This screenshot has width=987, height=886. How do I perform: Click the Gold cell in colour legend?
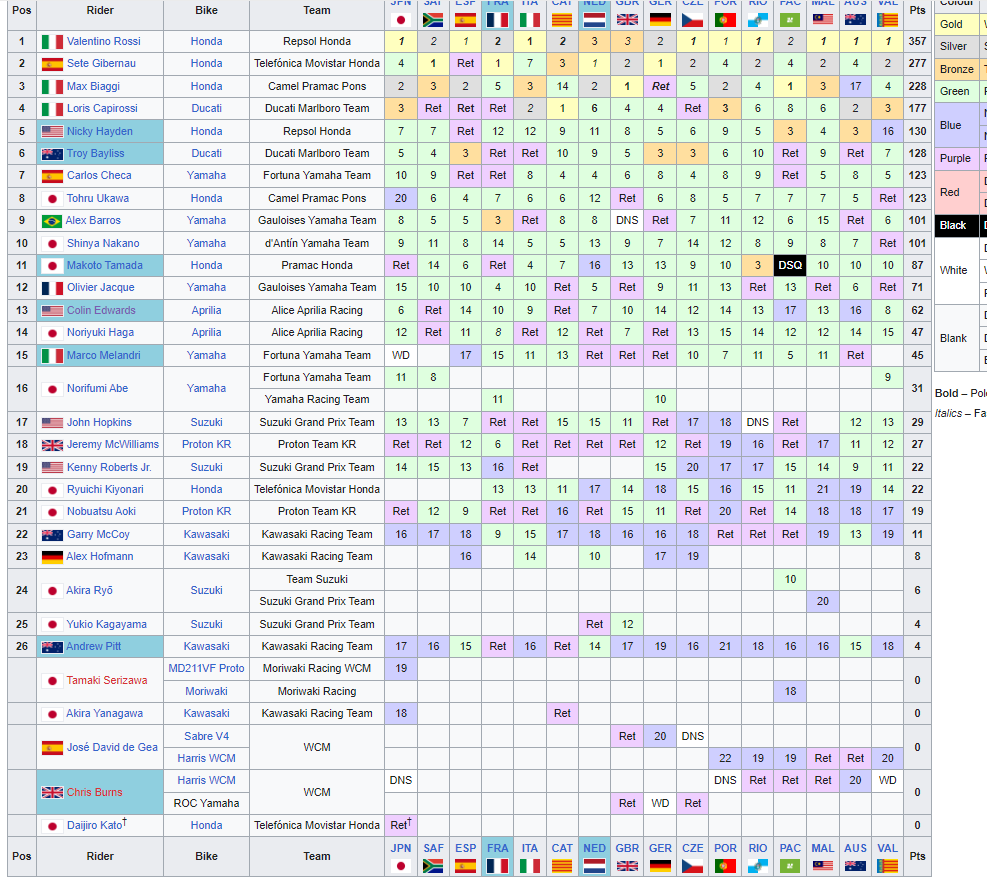[957, 25]
